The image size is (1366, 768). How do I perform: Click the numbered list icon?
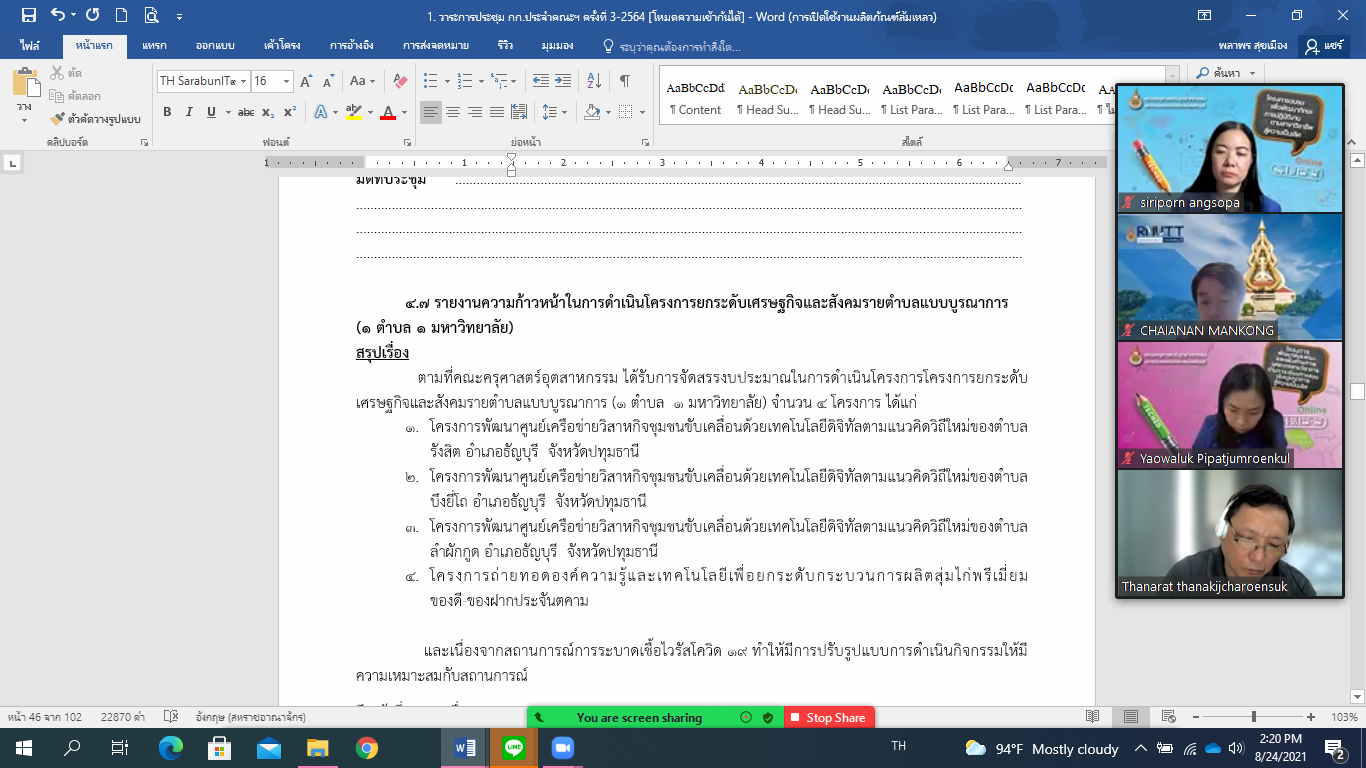(x=463, y=81)
